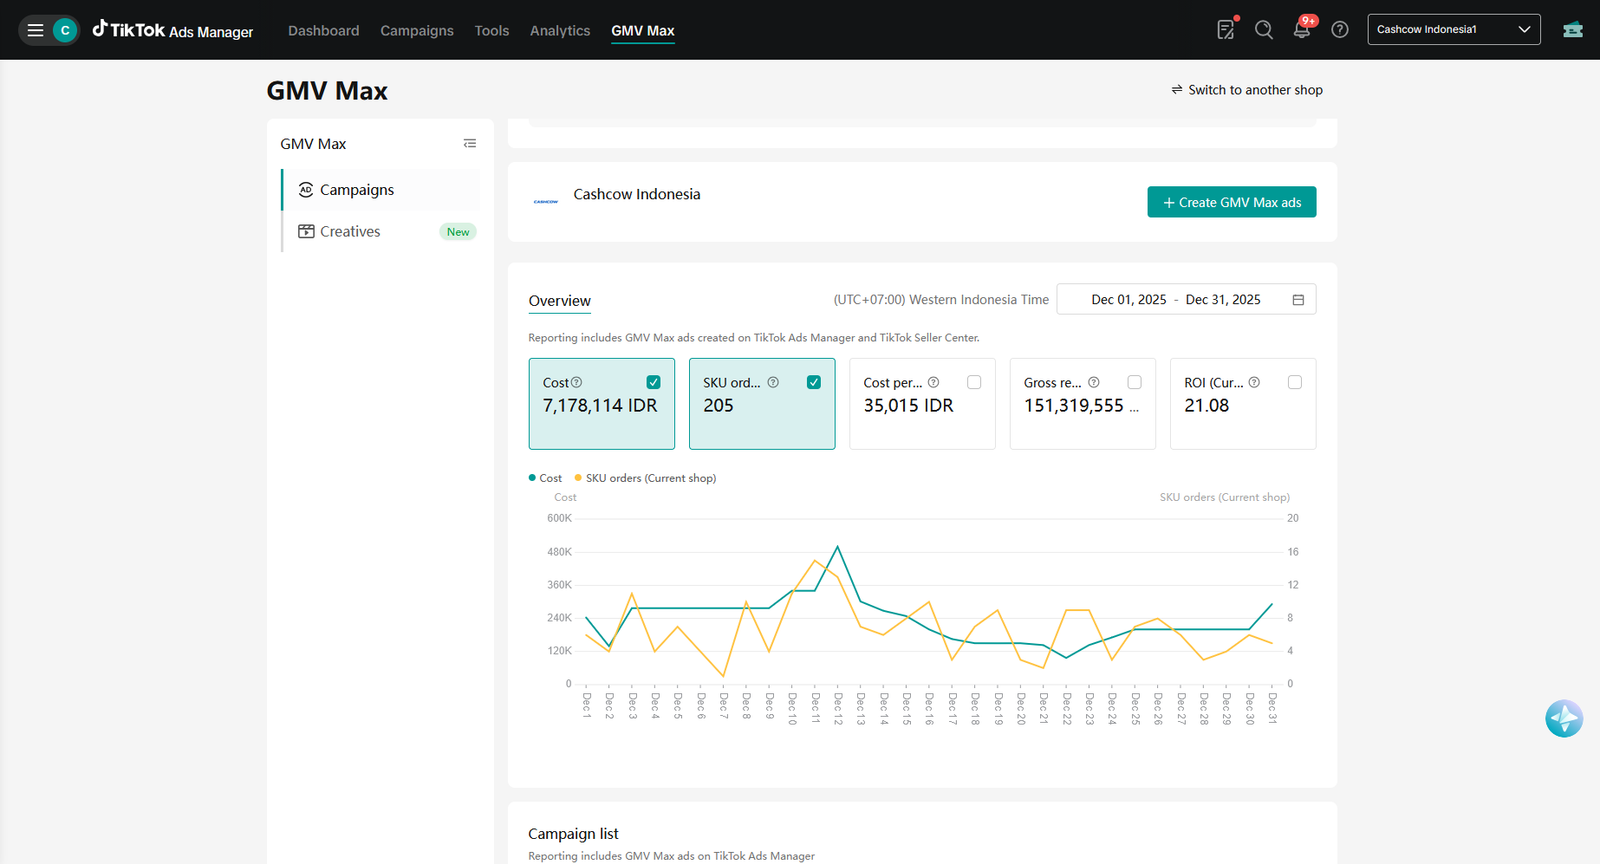Enable the ROI metric checkbox
The height and width of the screenshot is (864, 1600).
(1295, 382)
